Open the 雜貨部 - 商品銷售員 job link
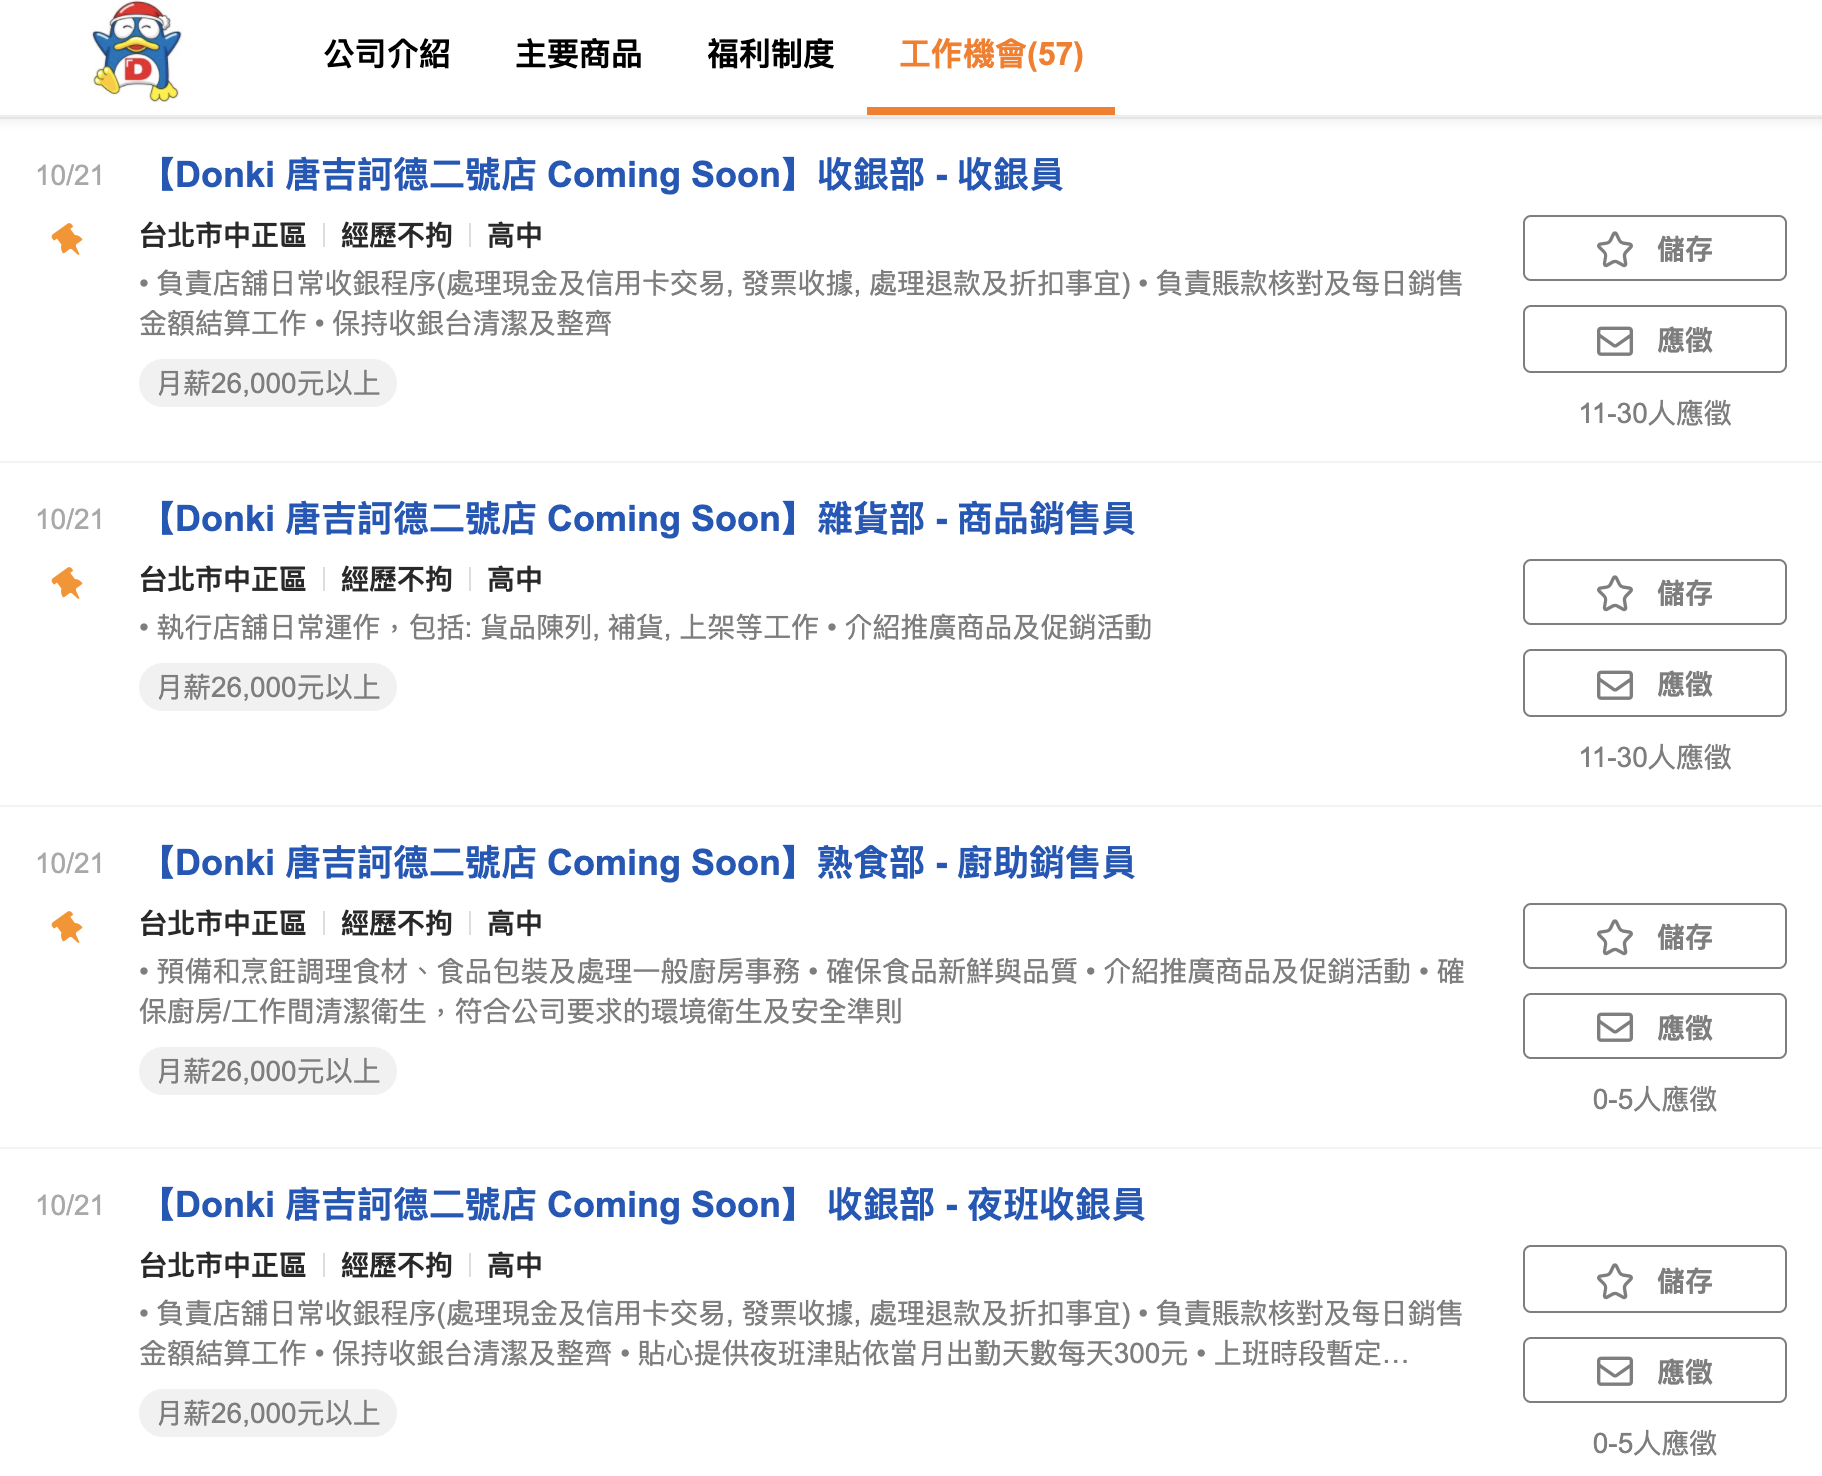 coord(640,519)
